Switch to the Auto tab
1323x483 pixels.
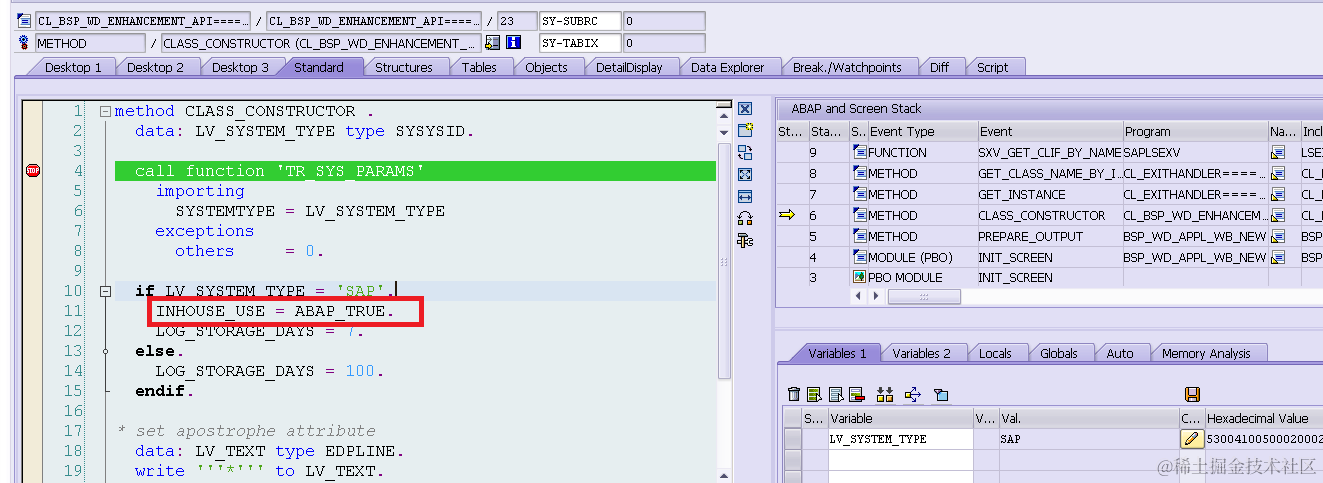point(1120,353)
